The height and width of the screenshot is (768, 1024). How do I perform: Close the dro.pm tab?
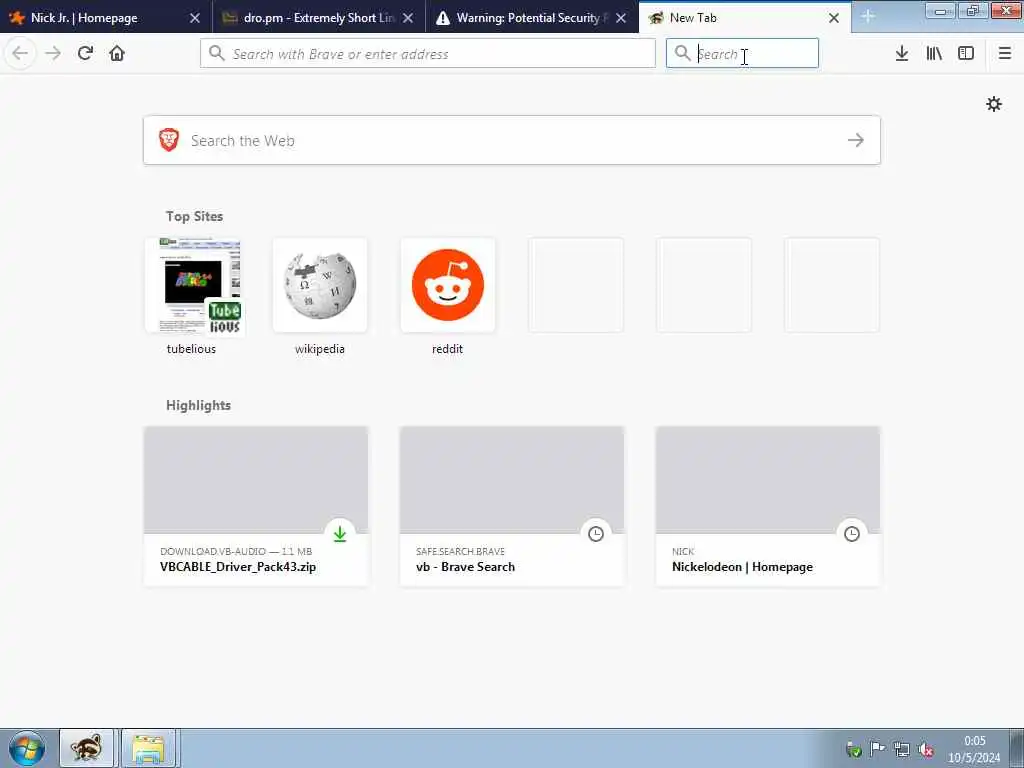tap(408, 18)
